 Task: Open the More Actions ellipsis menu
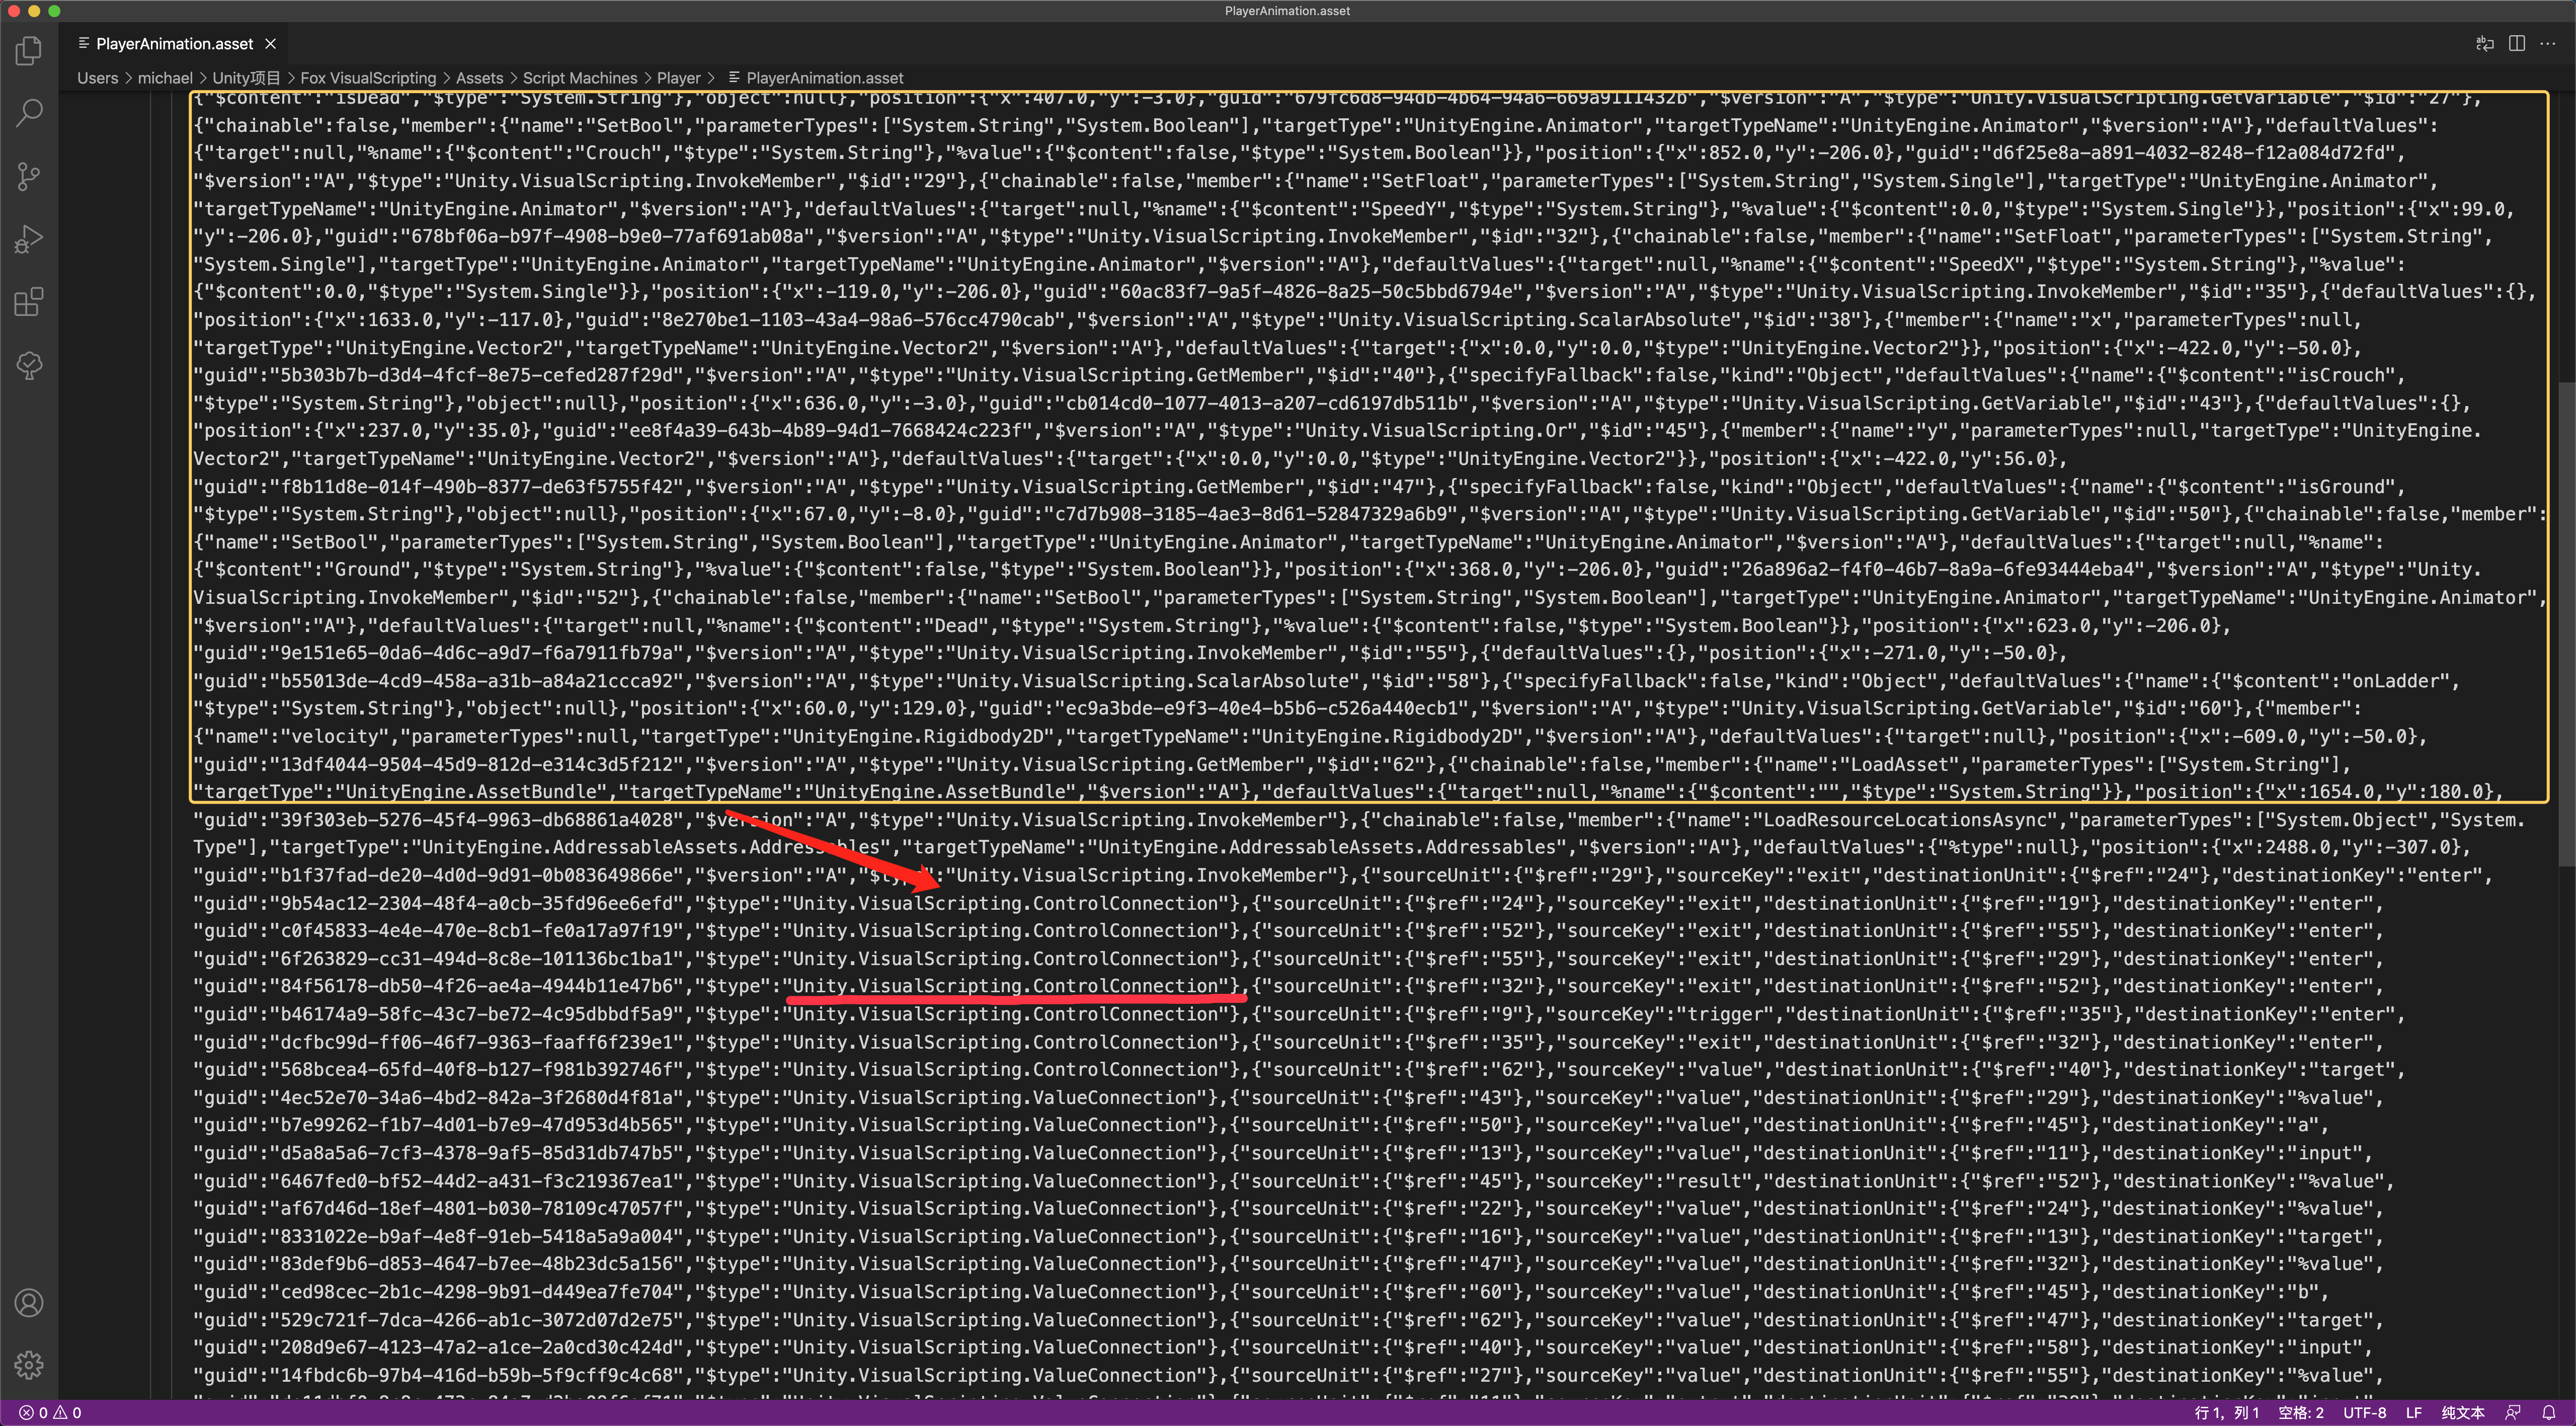coord(2548,43)
